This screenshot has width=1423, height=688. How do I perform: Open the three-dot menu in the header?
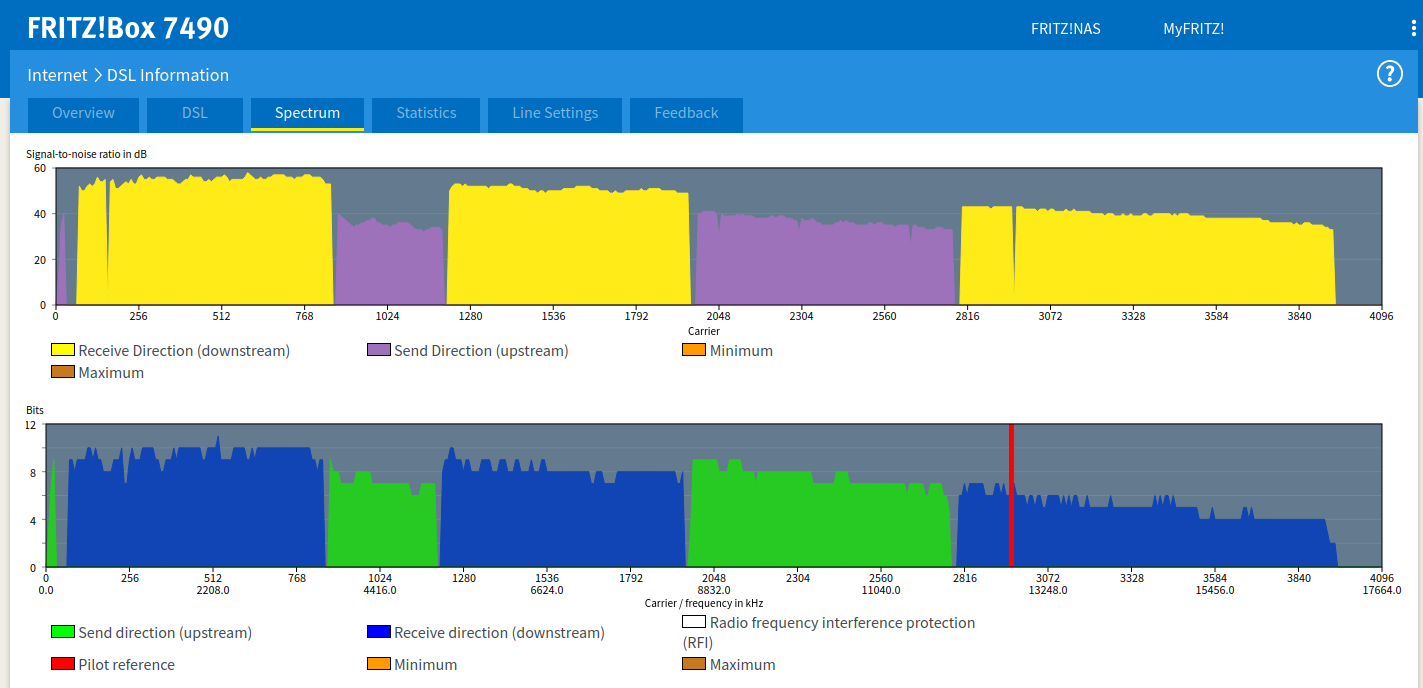[x=1413, y=28]
